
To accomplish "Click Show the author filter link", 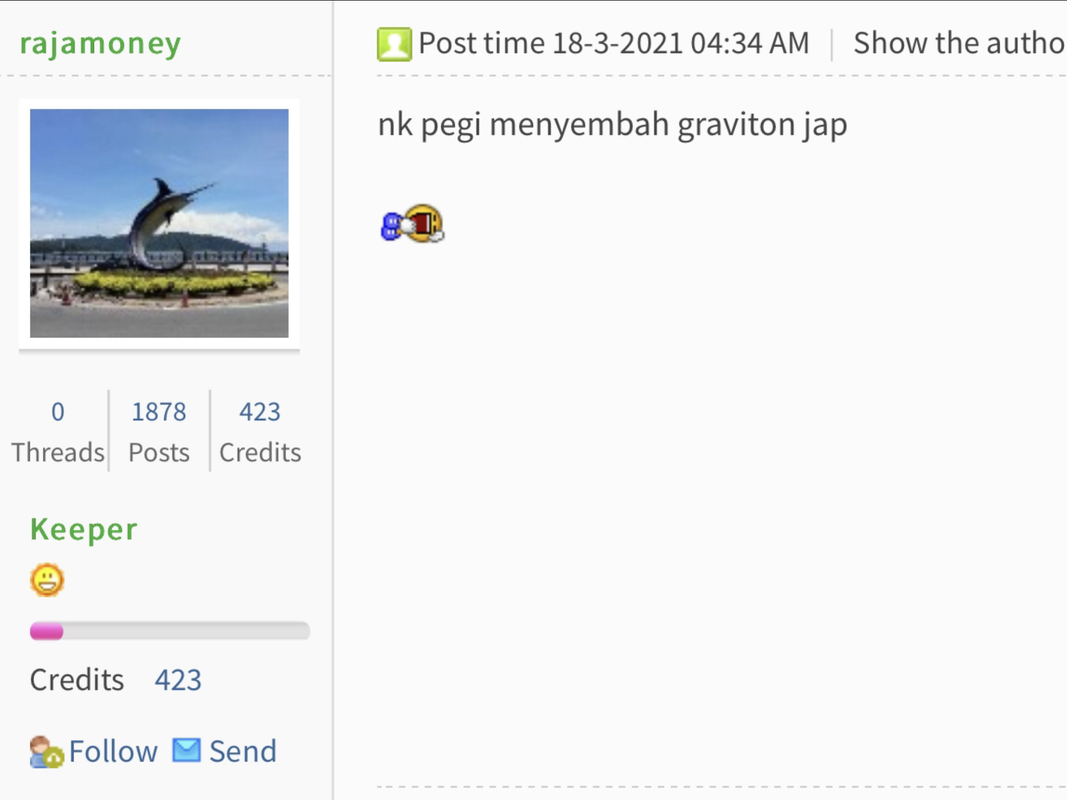I will (x=959, y=43).
